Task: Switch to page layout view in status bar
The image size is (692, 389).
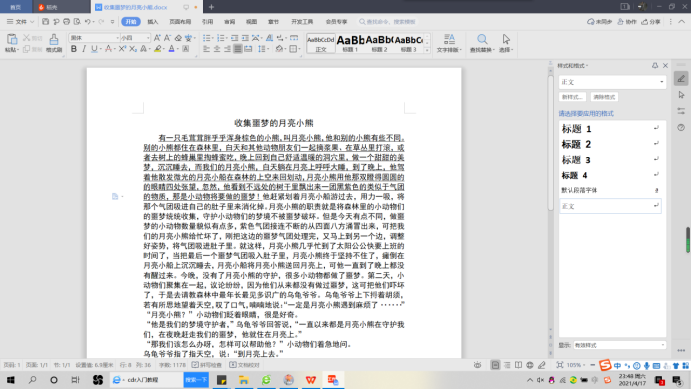Action: click(496, 365)
